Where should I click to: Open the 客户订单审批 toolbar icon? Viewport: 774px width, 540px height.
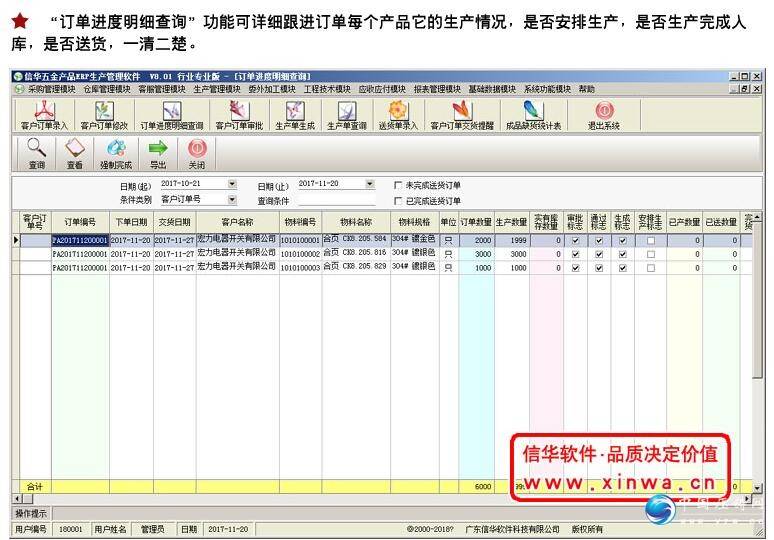239,115
